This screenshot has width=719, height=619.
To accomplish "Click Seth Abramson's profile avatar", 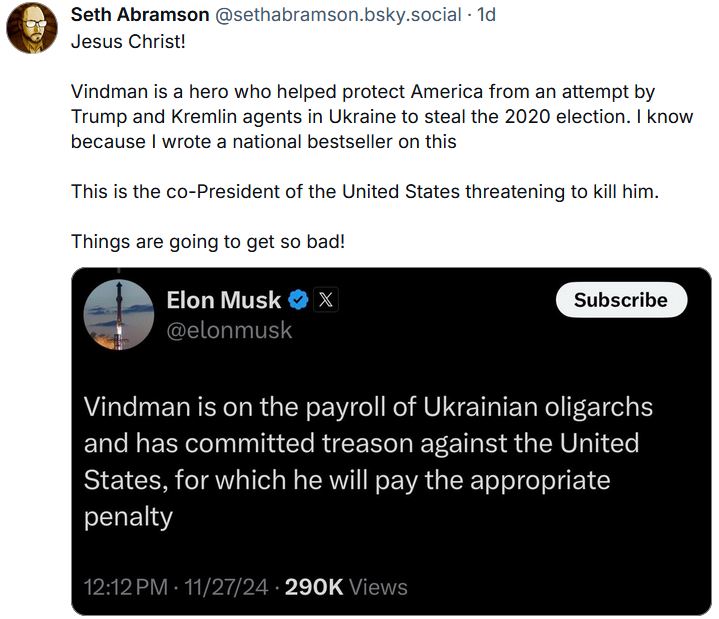I will point(32,27).
